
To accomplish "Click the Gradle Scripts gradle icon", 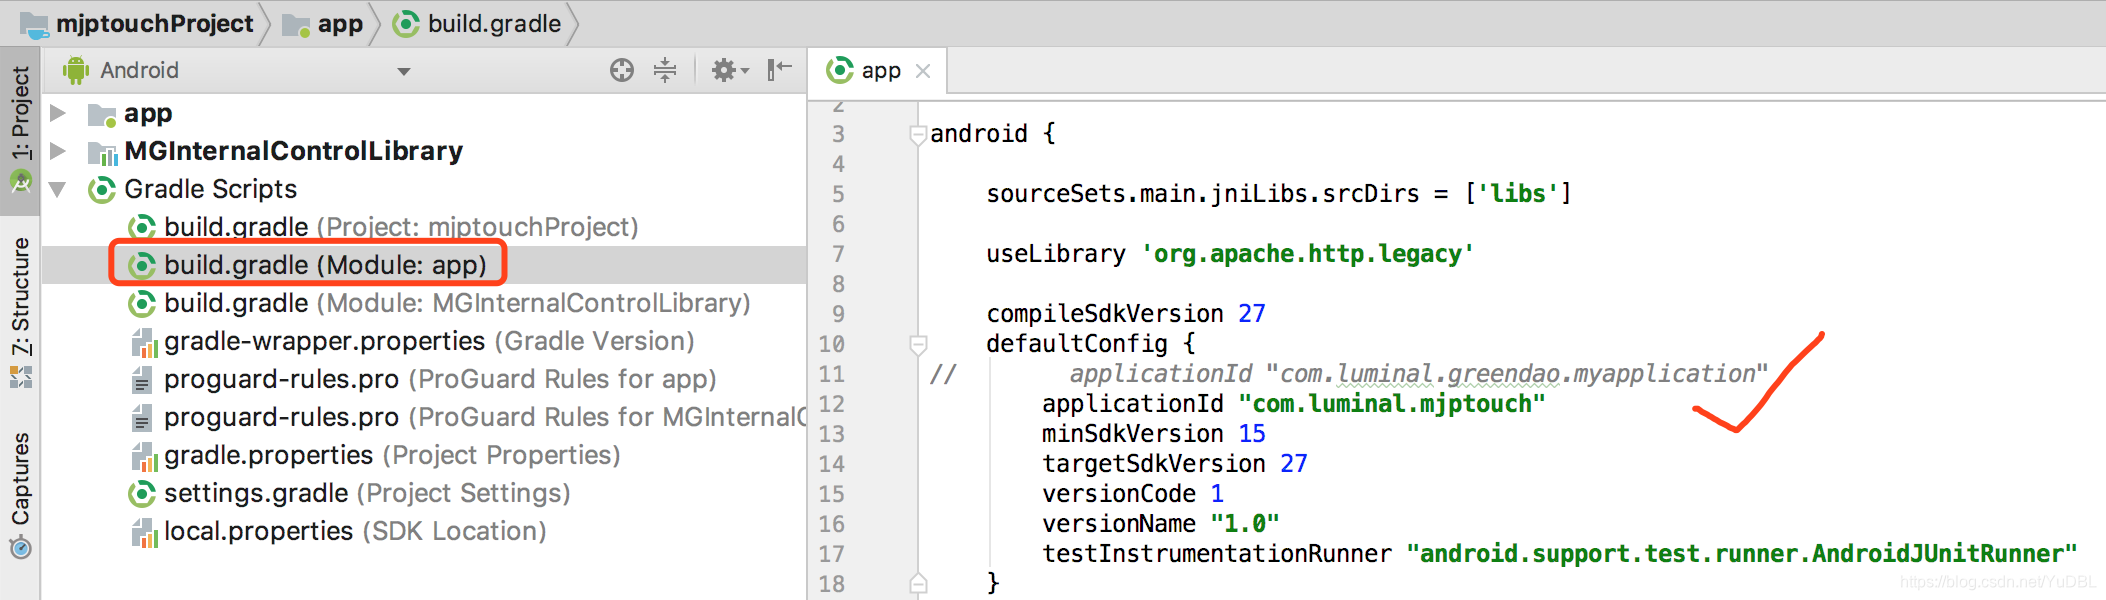I will [101, 190].
